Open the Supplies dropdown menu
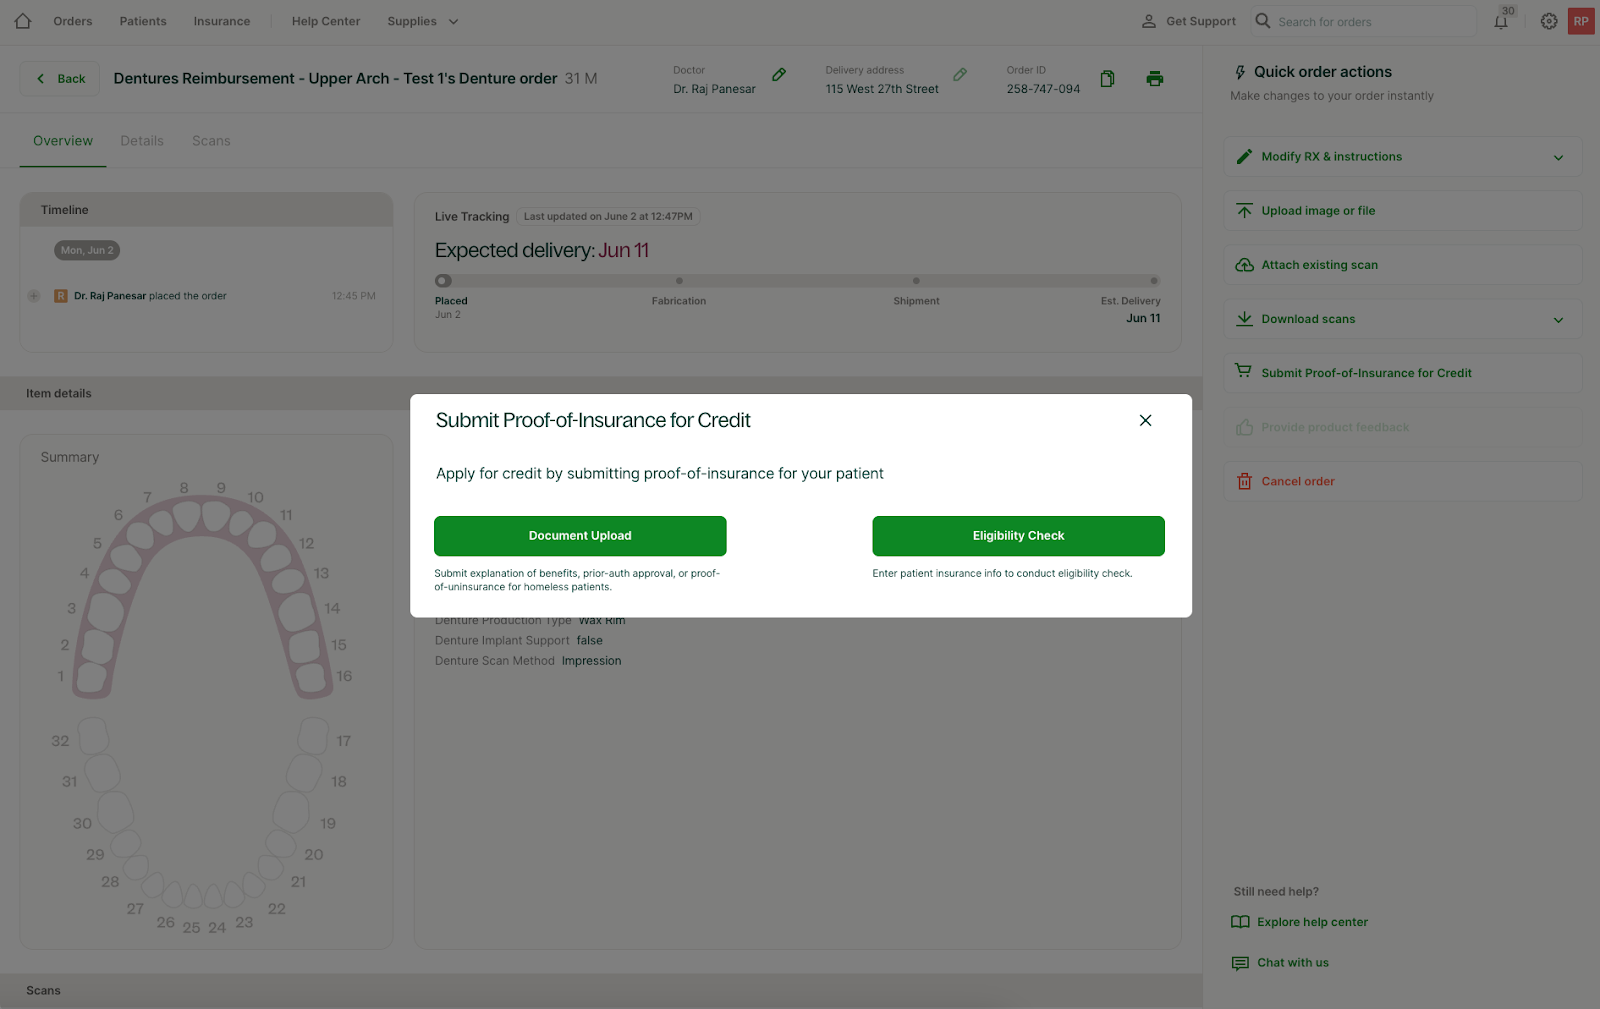The height and width of the screenshot is (1009, 1600). coord(422,21)
